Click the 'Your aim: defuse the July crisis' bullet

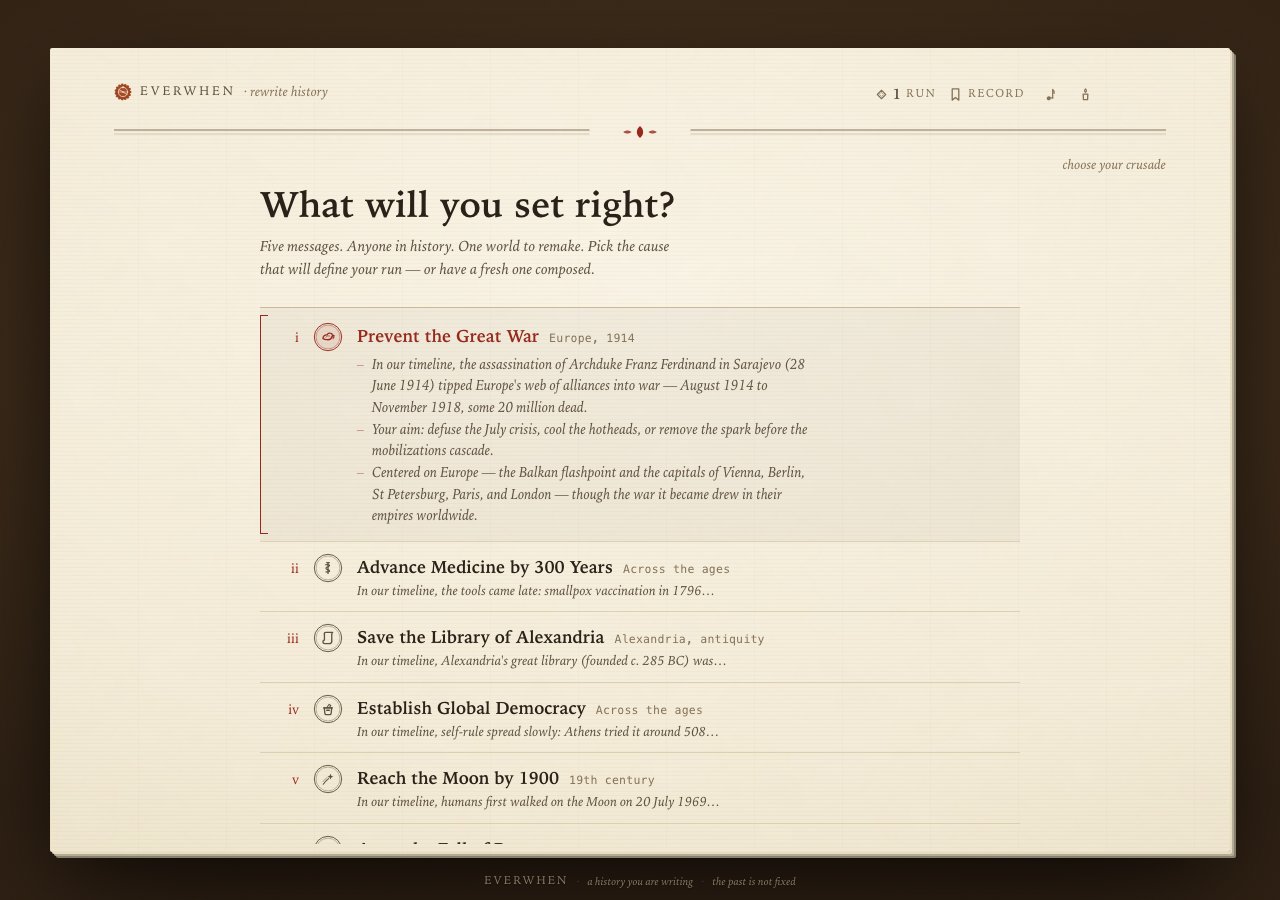589,440
